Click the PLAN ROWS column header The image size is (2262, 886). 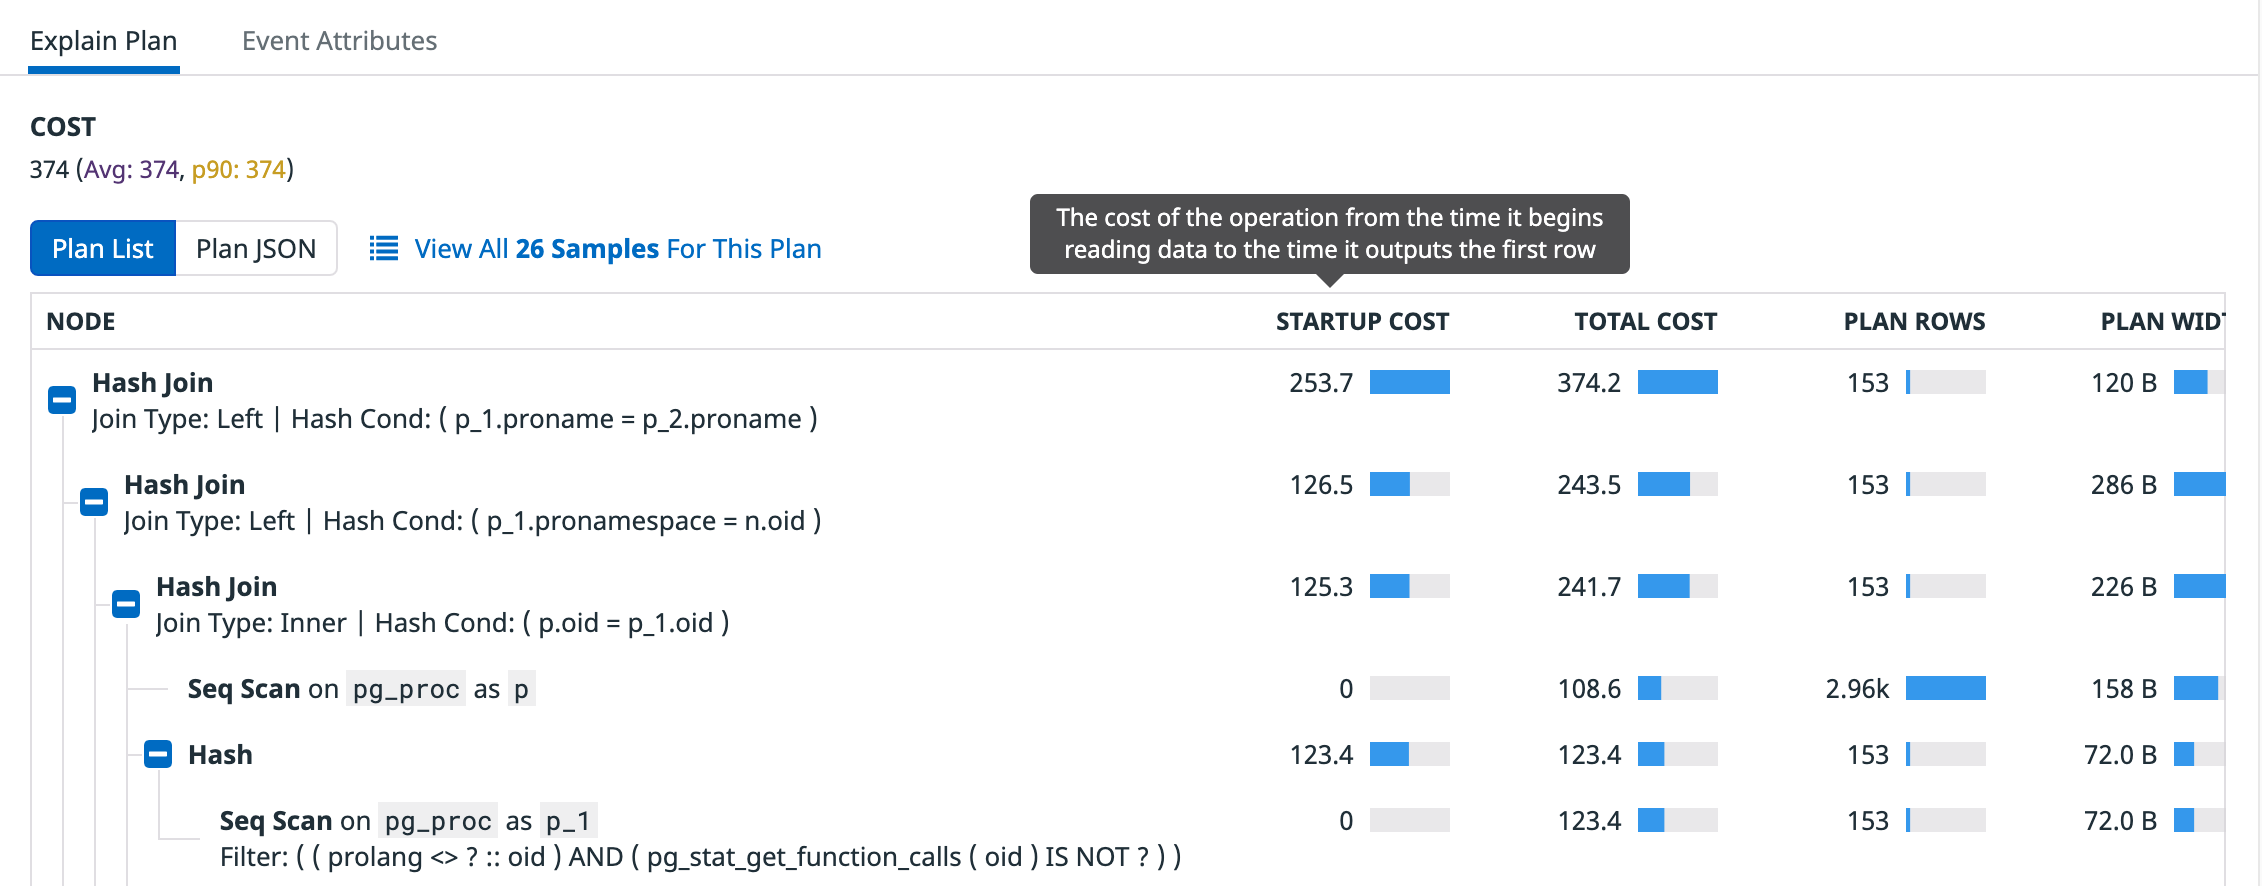pos(1914,322)
